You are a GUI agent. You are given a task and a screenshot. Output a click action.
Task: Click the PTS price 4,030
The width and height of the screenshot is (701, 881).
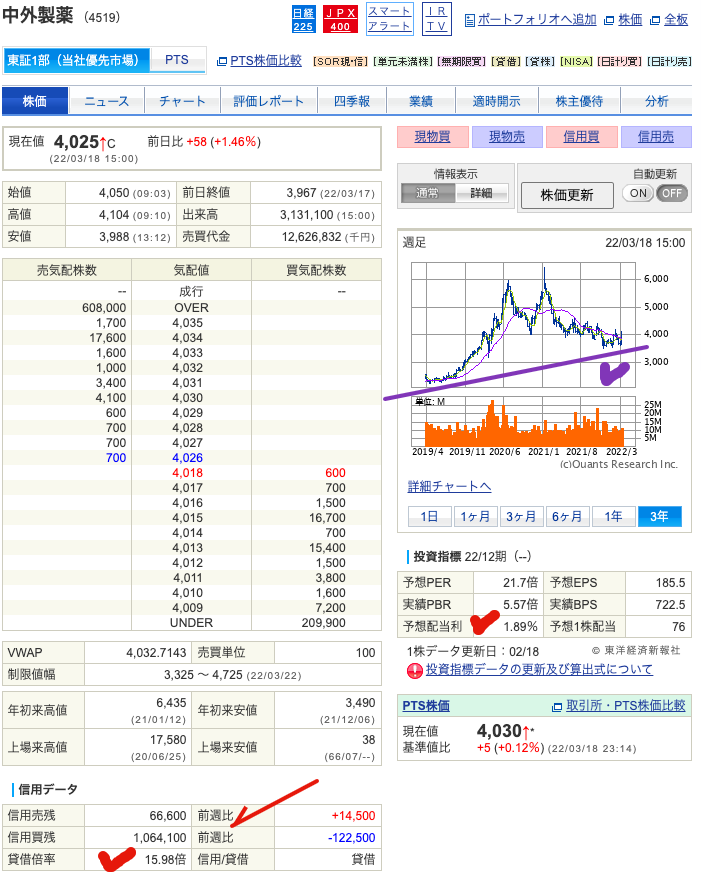(x=499, y=731)
